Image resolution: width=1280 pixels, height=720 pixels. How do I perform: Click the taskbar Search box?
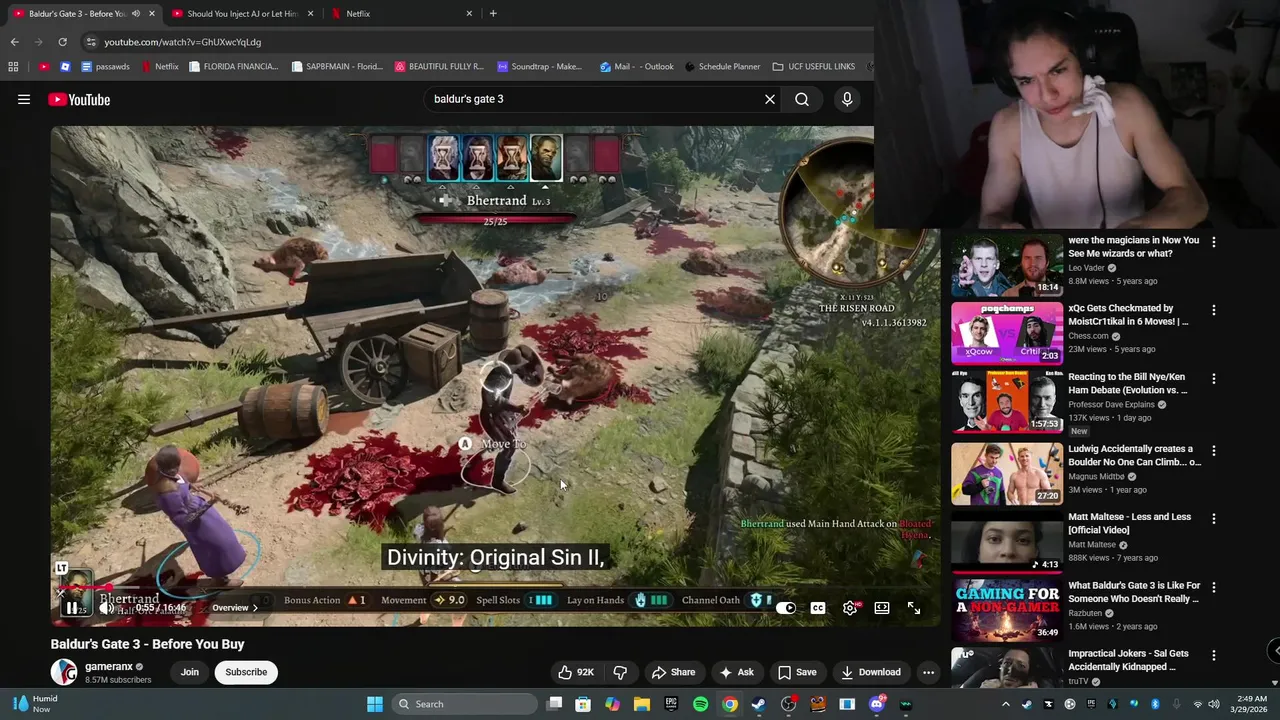click(x=464, y=704)
